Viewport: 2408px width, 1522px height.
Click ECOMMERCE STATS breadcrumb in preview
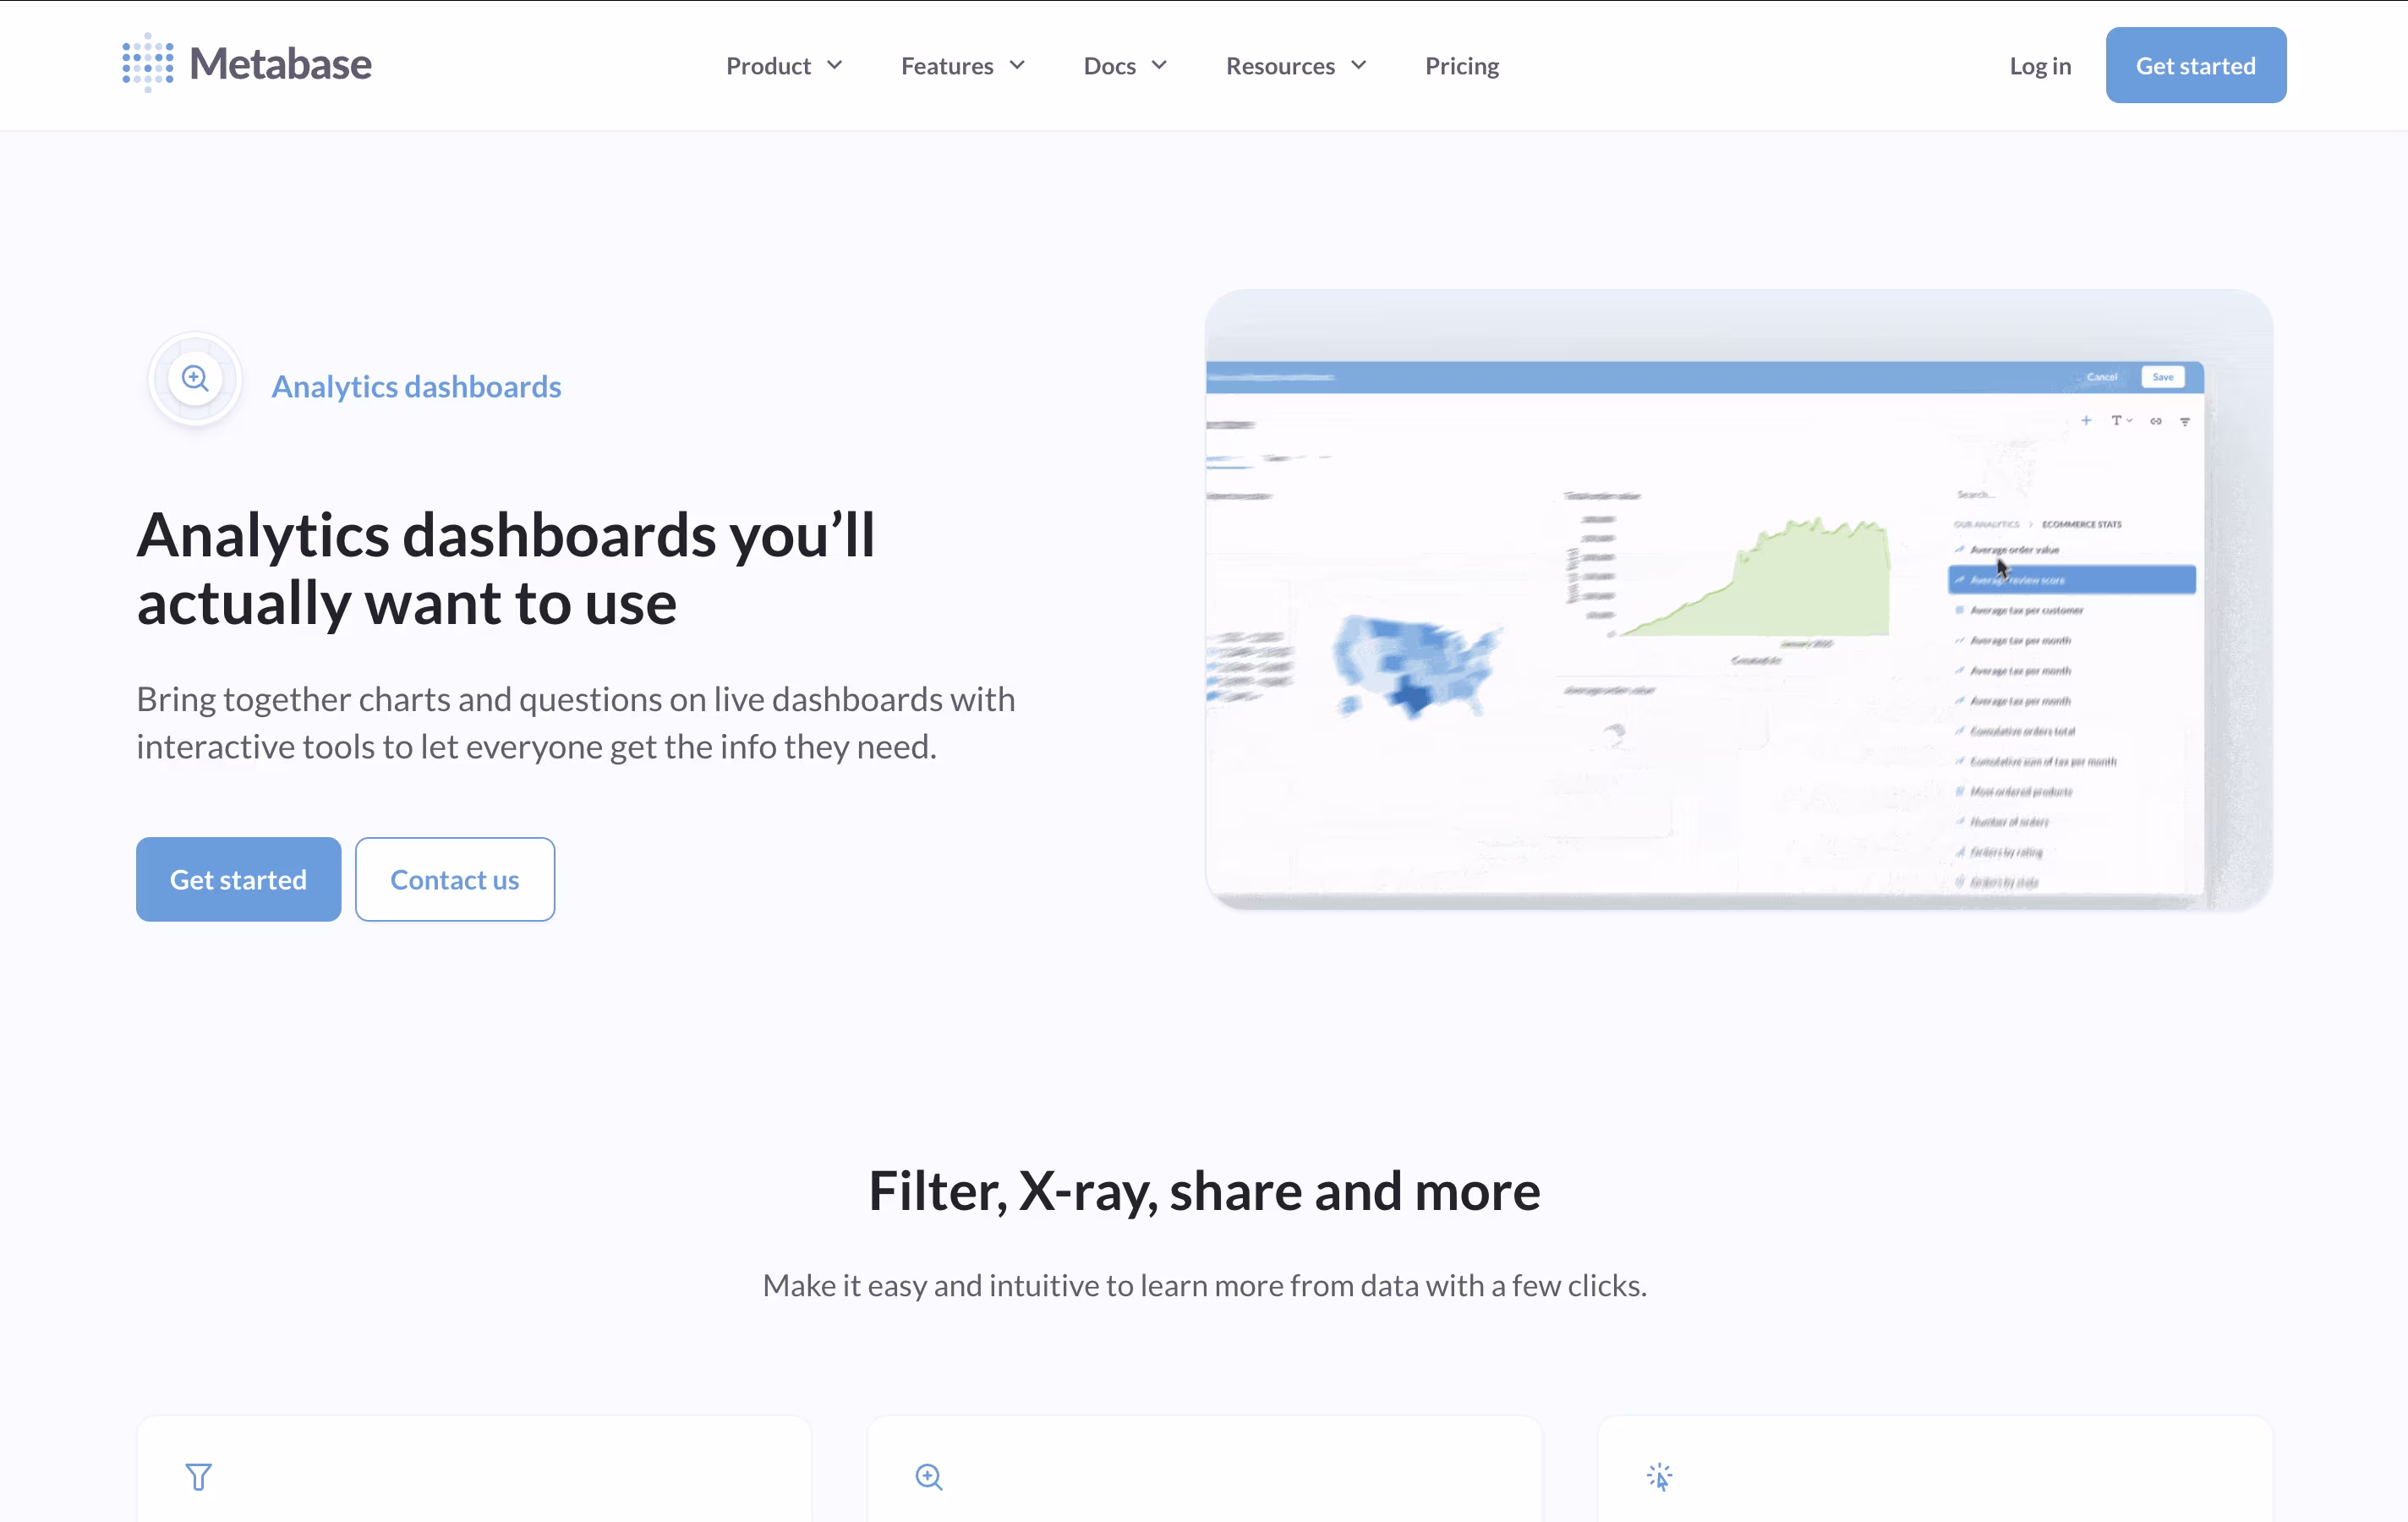pyautogui.click(x=2081, y=524)
